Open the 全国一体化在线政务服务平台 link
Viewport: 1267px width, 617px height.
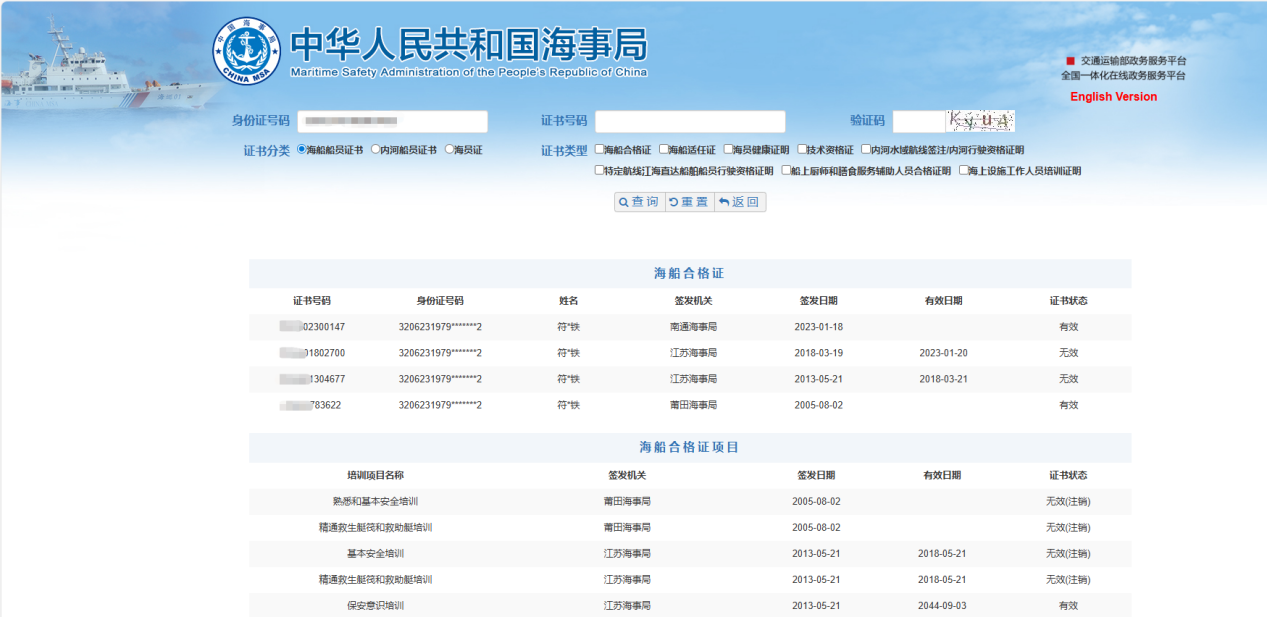(x=1123, y=76)
